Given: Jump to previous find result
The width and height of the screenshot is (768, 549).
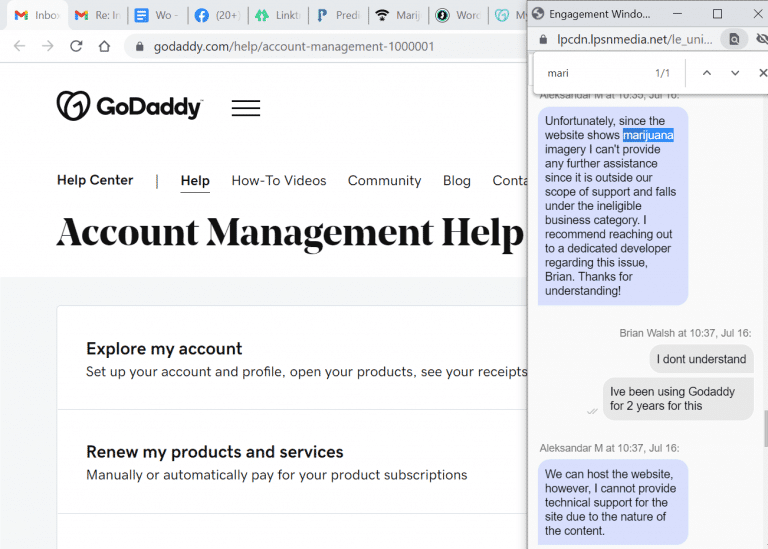Looking at the screenshot, I should 706,73.
